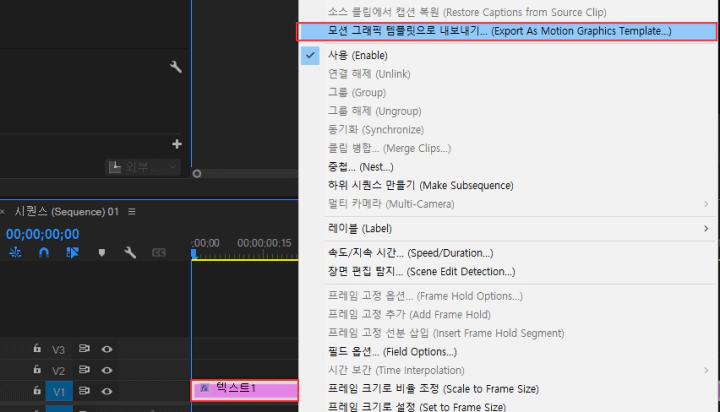Toggle lock on track V3

pos(37,349)
